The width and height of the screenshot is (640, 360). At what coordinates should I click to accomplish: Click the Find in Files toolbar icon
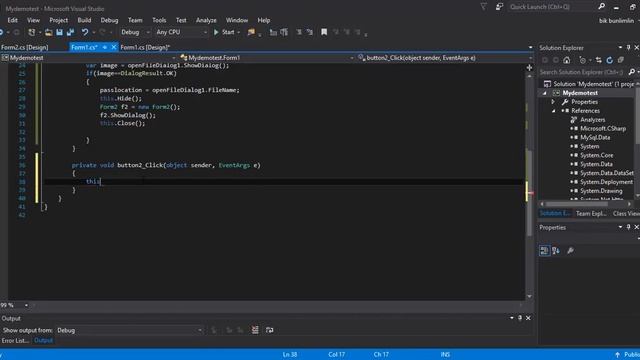coord(251,32)
